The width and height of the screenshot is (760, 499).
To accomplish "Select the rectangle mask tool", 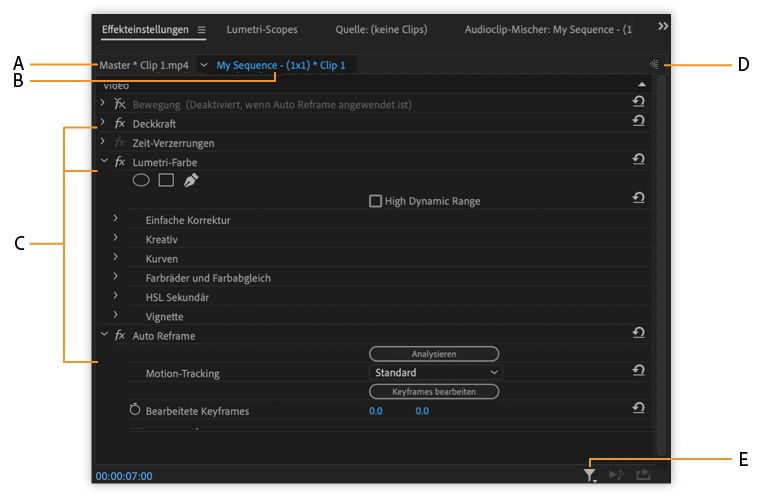I will [x=166, y=181].
